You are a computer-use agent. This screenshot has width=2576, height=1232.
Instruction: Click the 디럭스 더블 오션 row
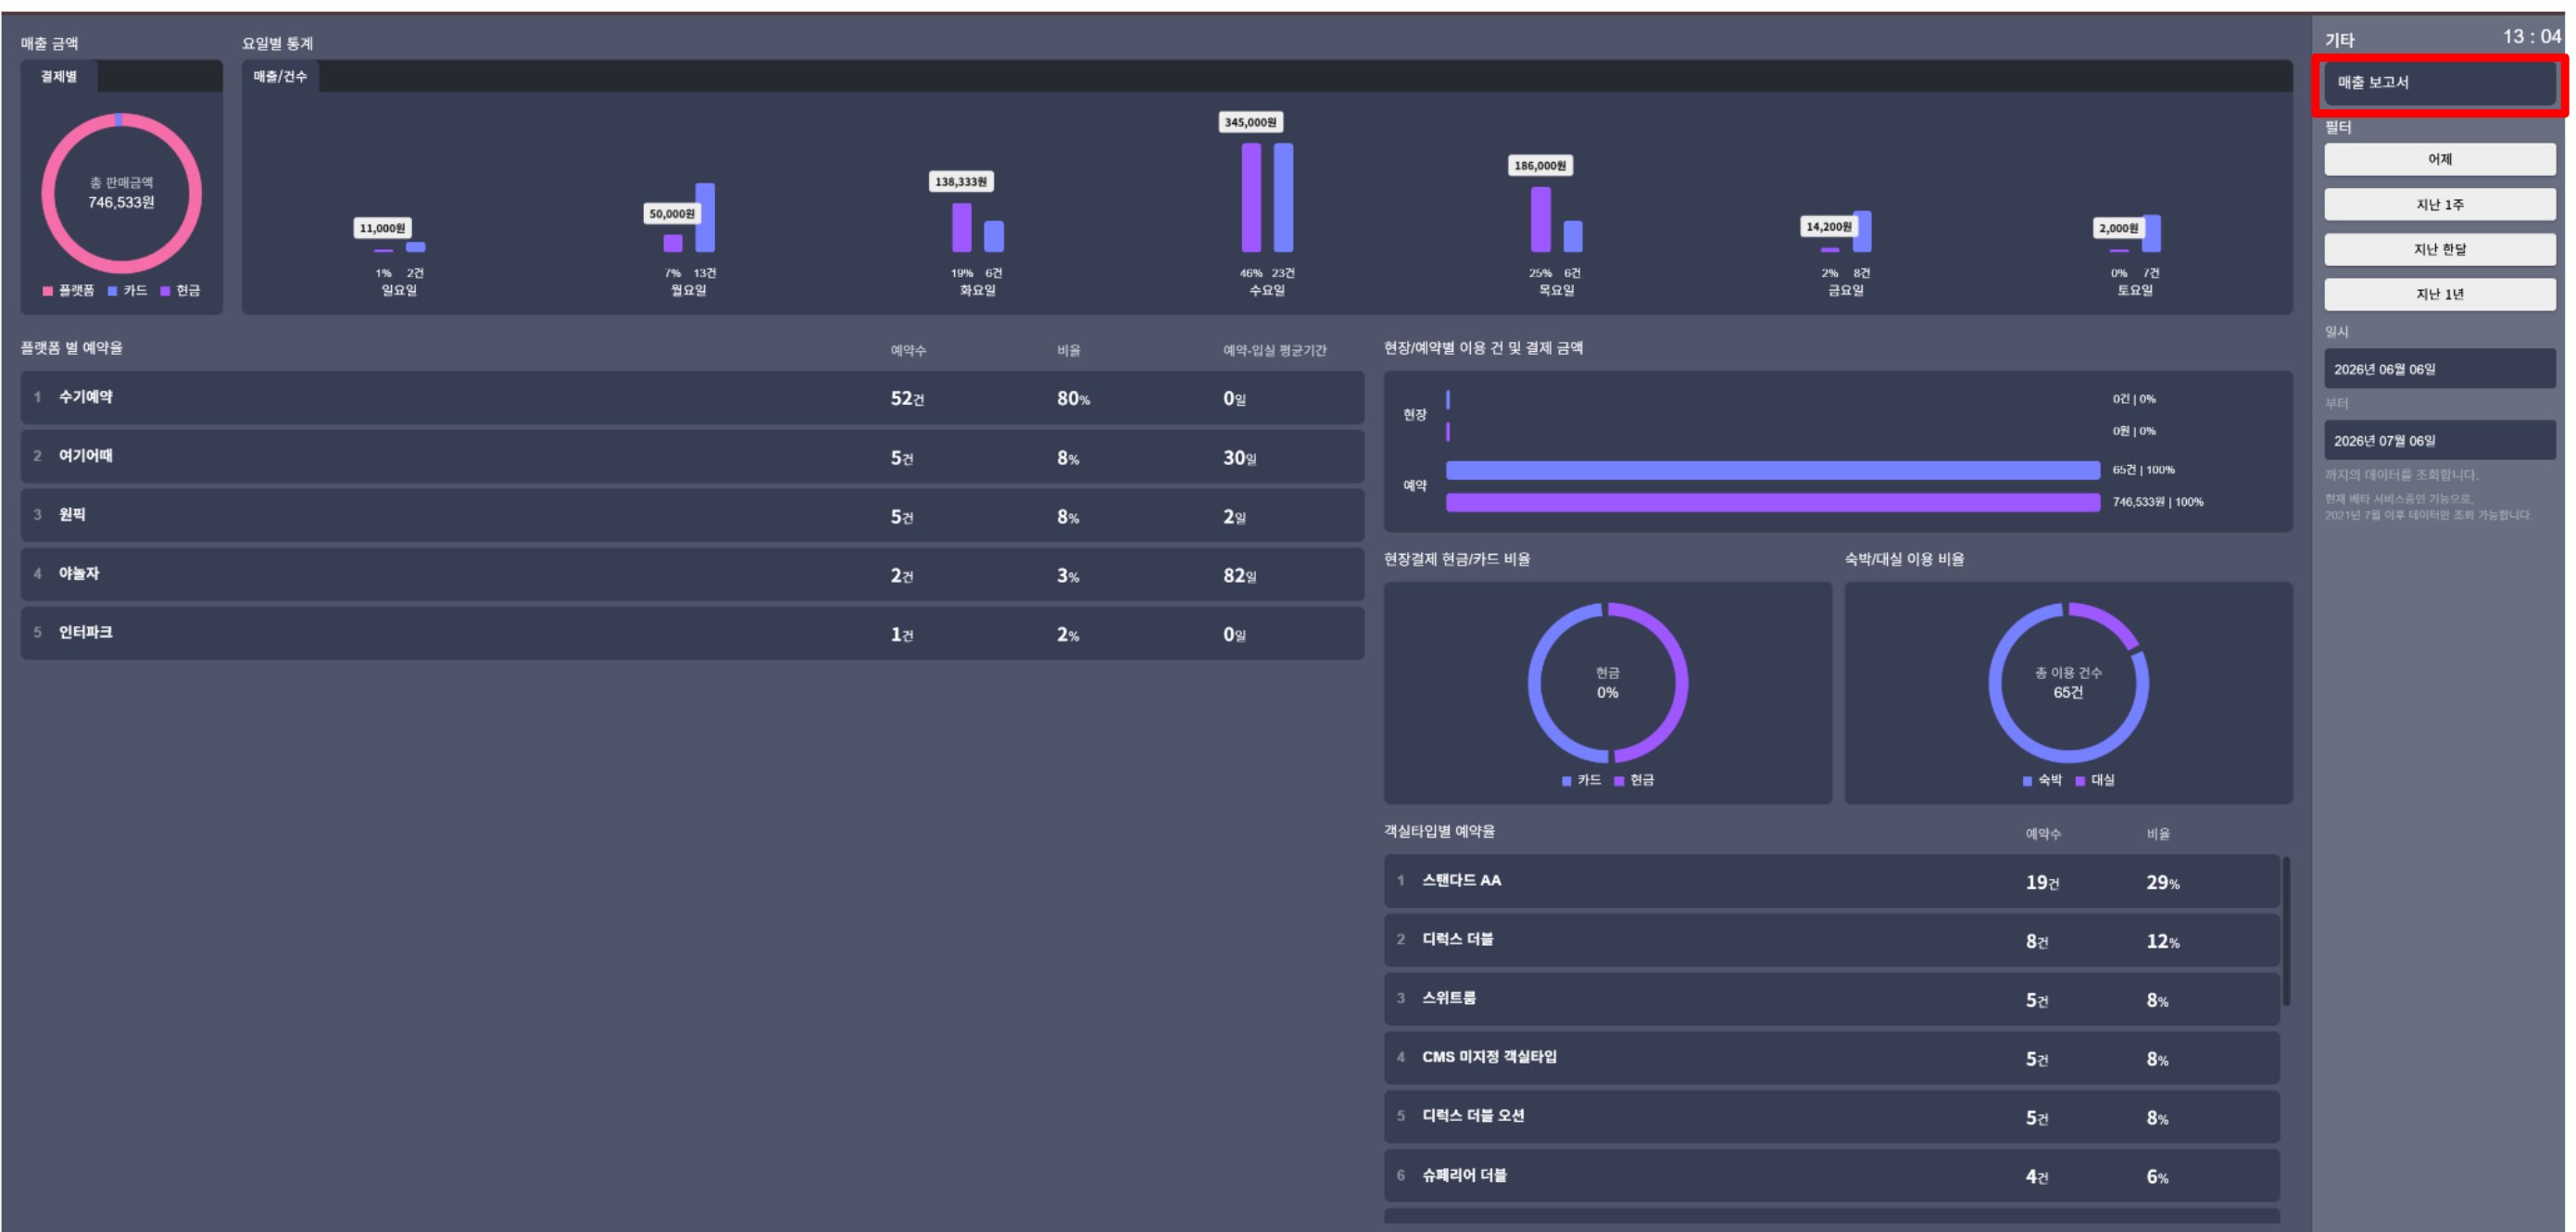point(1831,1117)
